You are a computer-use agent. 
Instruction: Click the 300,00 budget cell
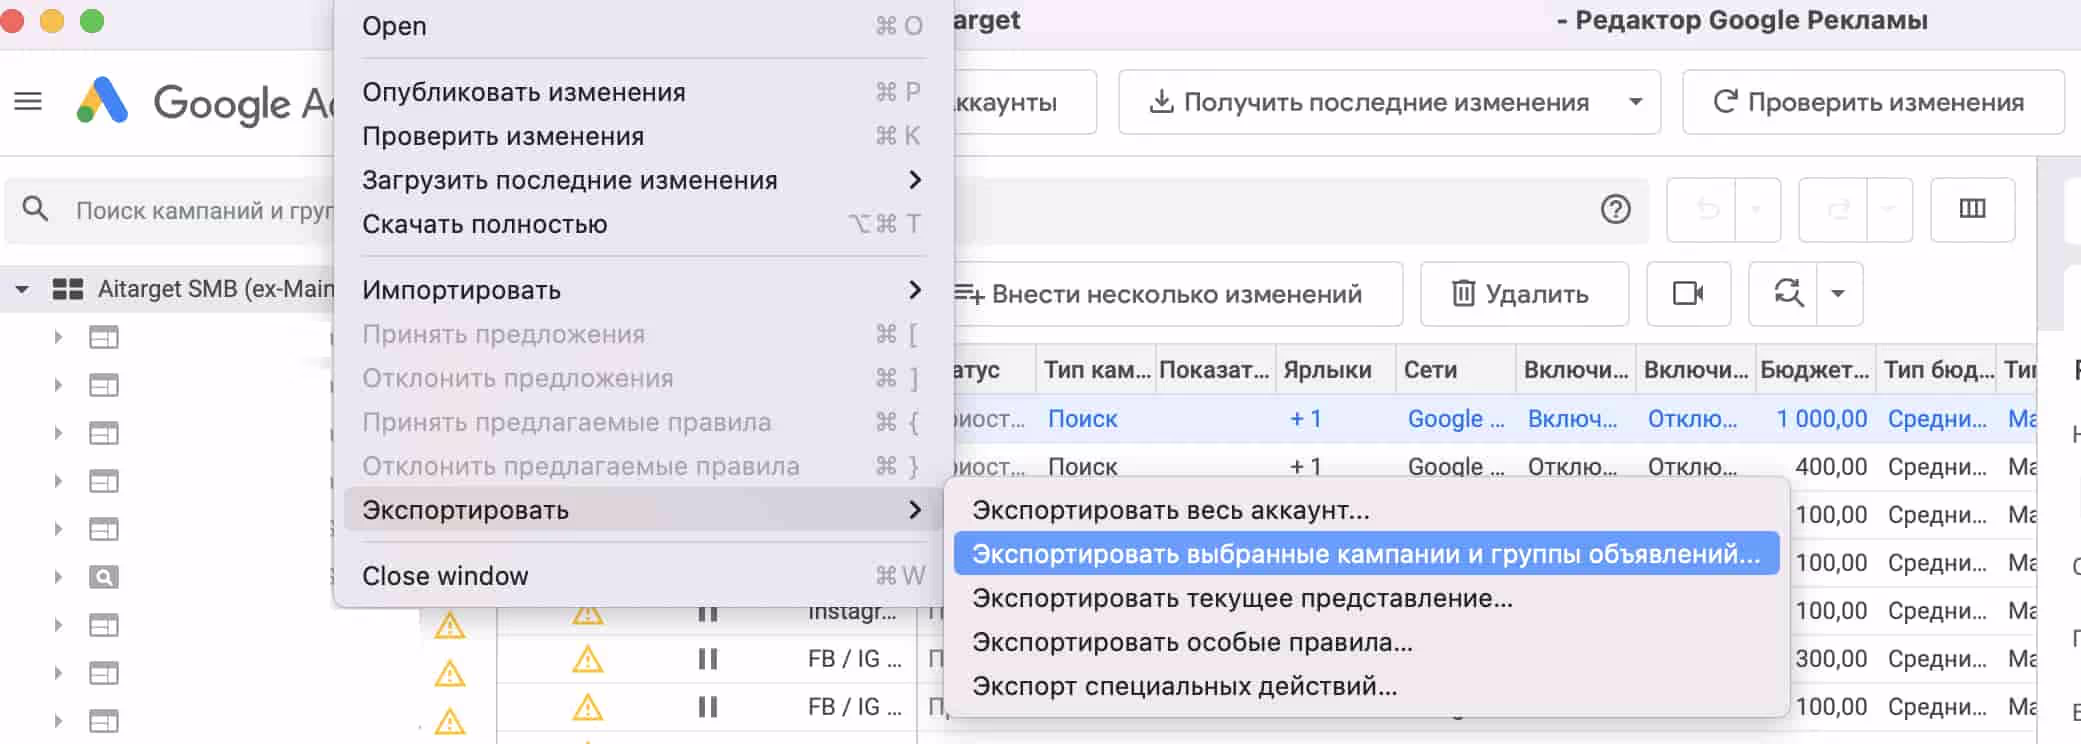tap(1831, 659)
